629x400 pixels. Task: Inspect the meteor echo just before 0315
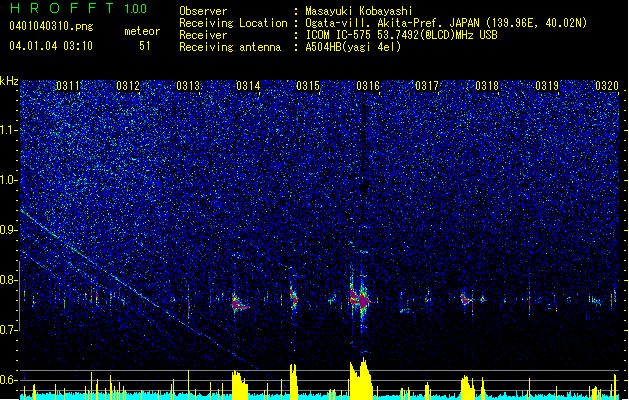coord(294,298)
